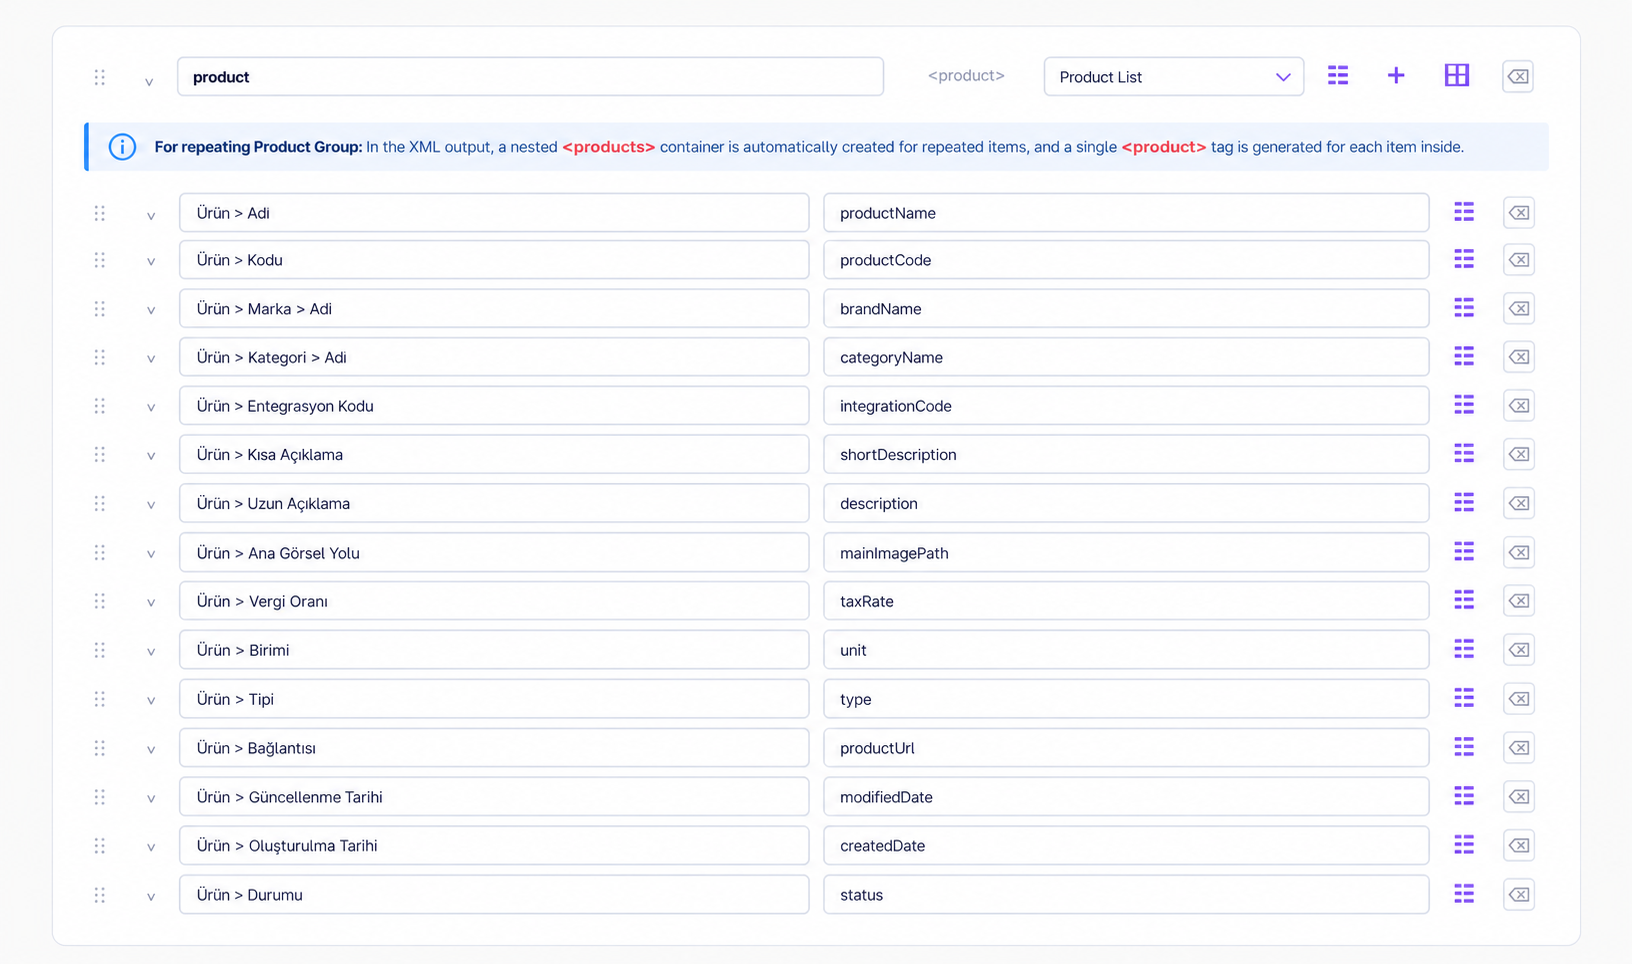Expand chevron on Ürün > Kodu row

coord(151,262)
